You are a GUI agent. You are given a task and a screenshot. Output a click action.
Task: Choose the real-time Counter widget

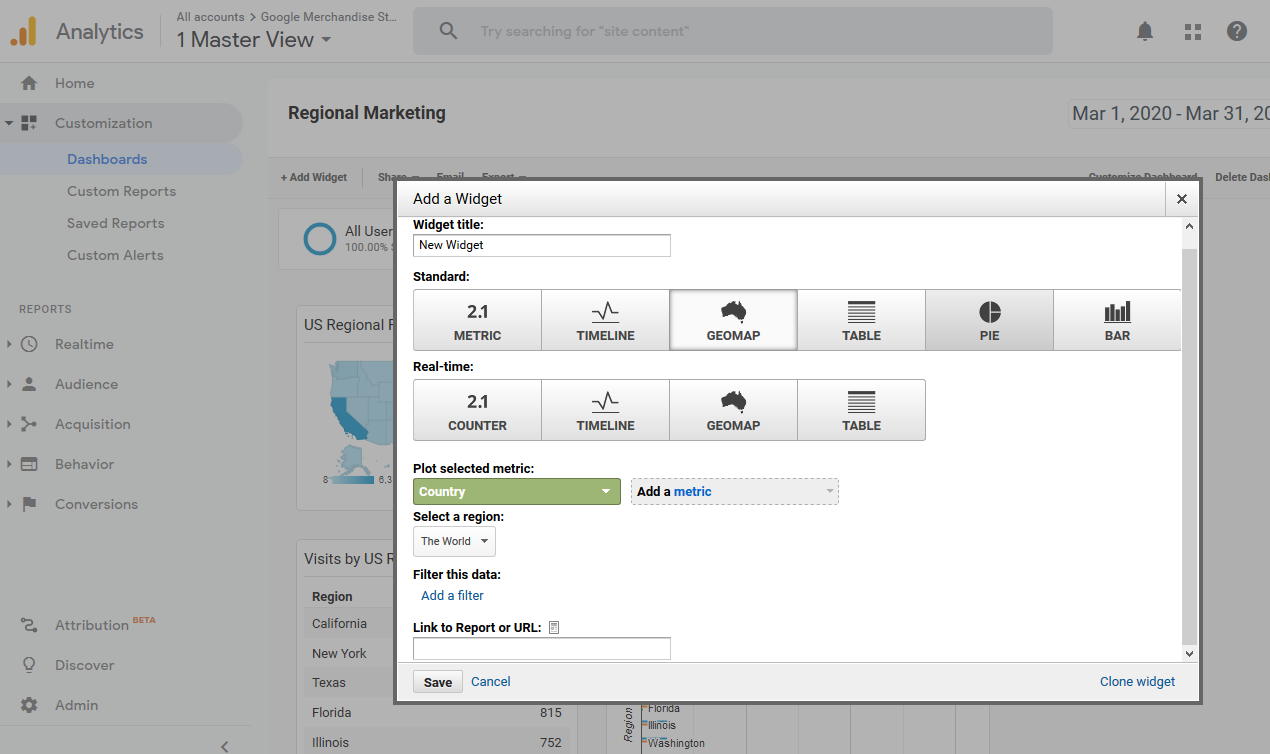pyautogui.click(x=477, y=410)
